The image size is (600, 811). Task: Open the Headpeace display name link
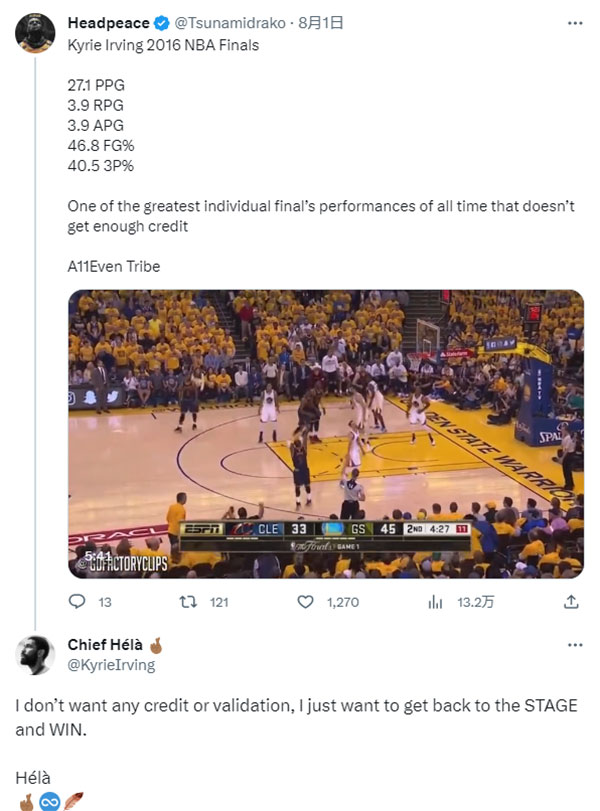(108, 23)
